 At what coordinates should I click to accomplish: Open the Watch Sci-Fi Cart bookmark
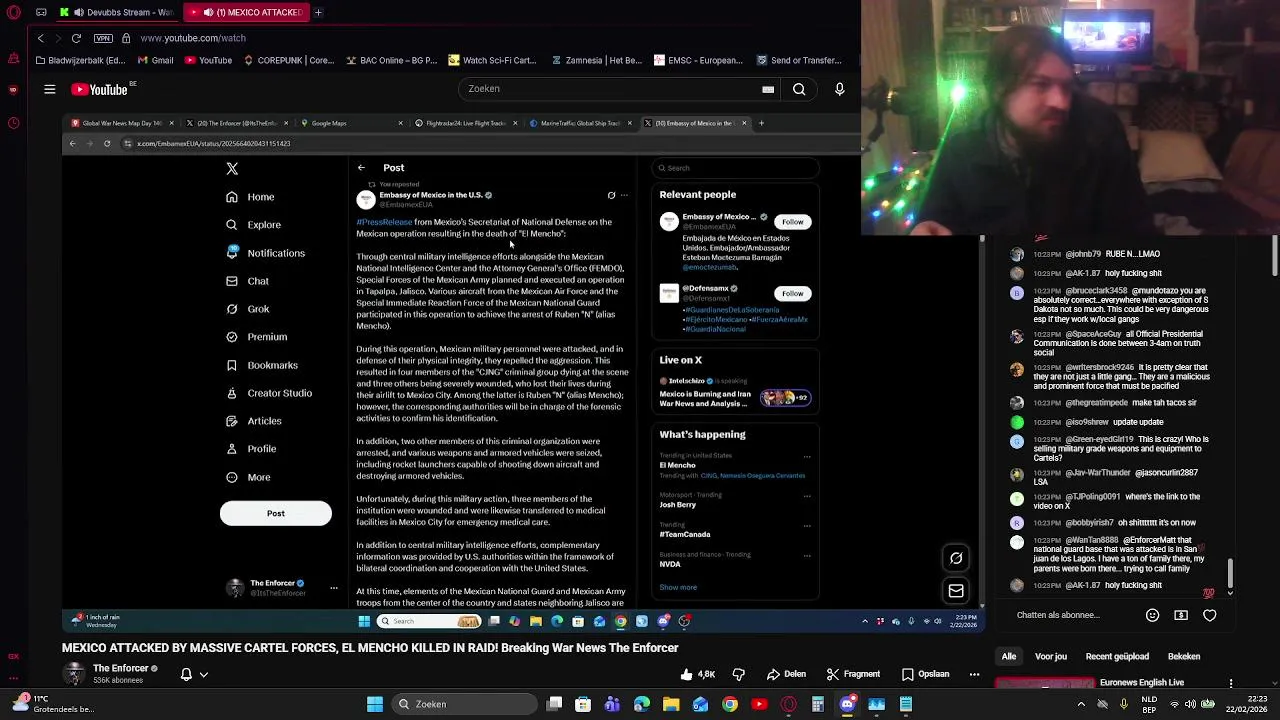pos(492,60)
